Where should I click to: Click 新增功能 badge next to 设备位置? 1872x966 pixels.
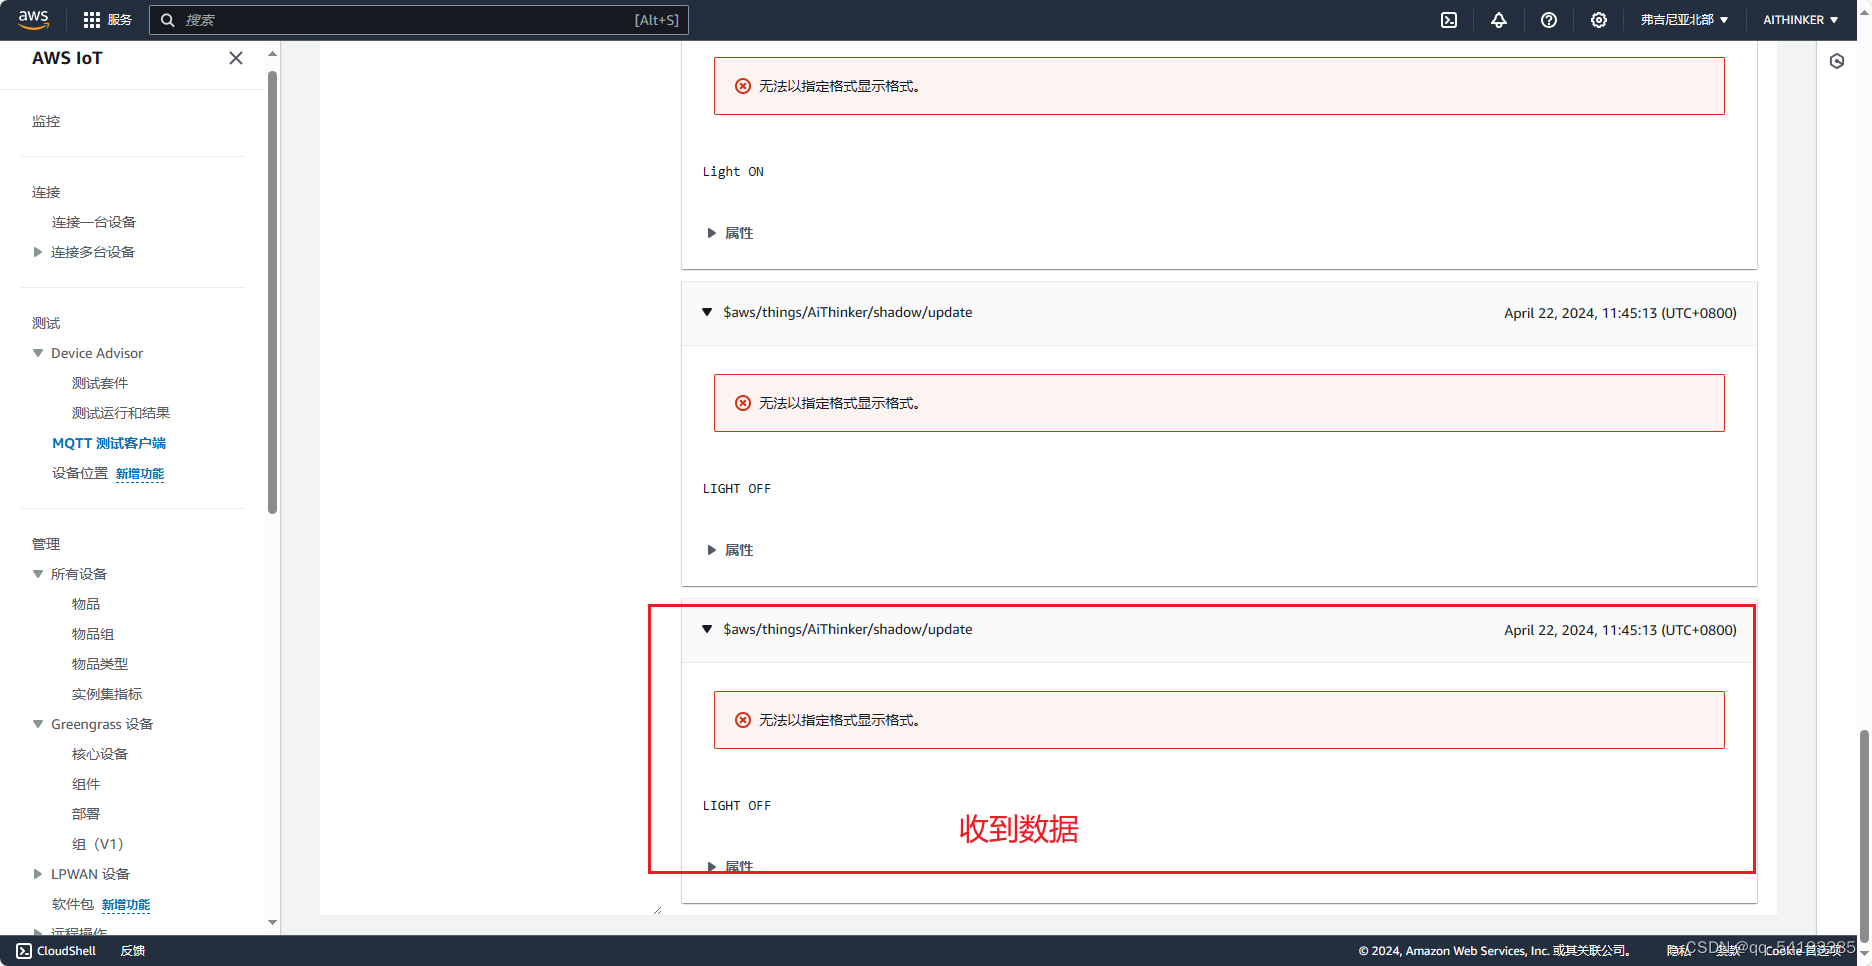coord(140,474)
